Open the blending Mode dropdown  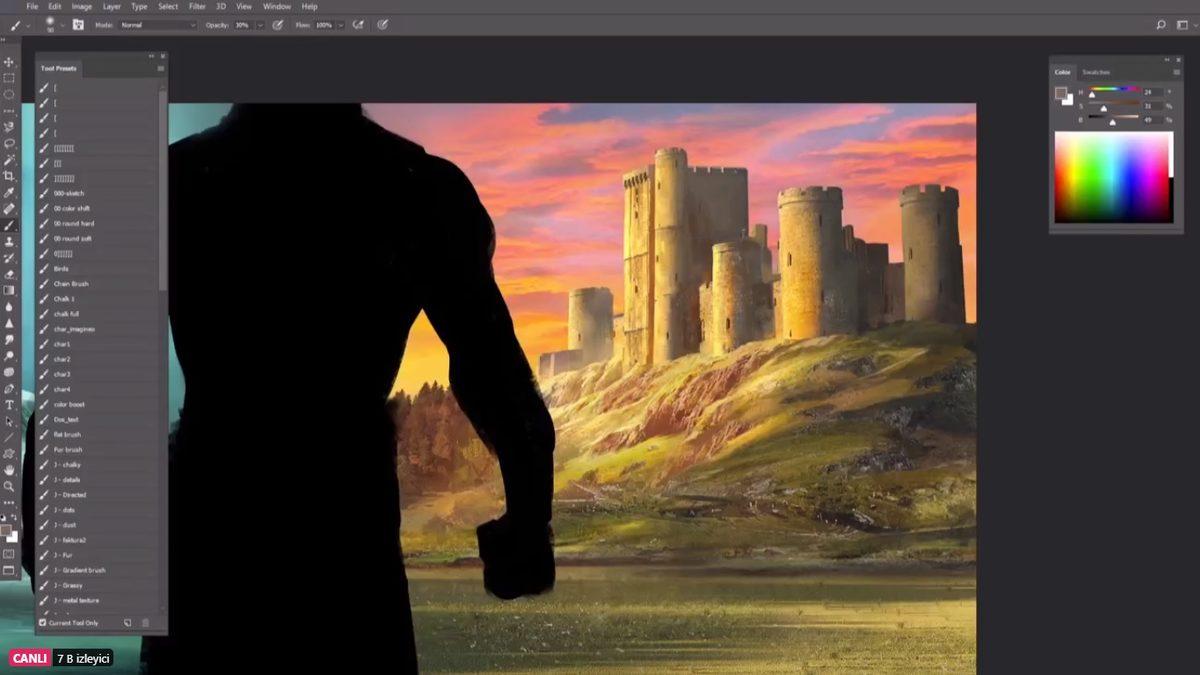click(158, 25)
